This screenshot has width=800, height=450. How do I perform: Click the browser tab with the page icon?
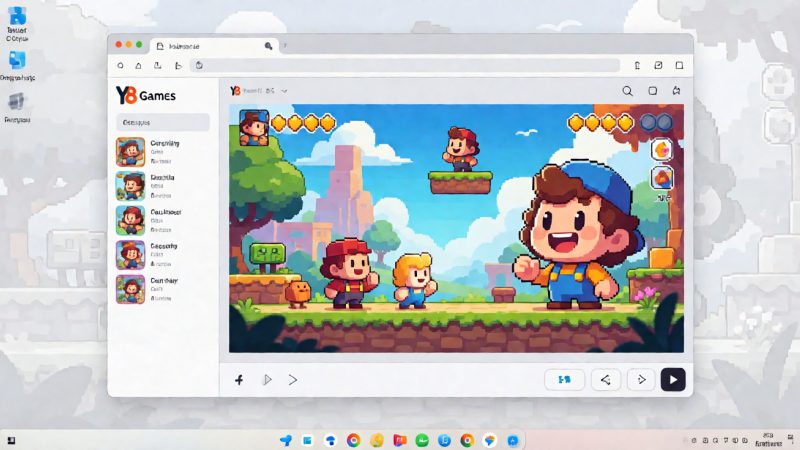pyautogui.click(x=215, y=46)
